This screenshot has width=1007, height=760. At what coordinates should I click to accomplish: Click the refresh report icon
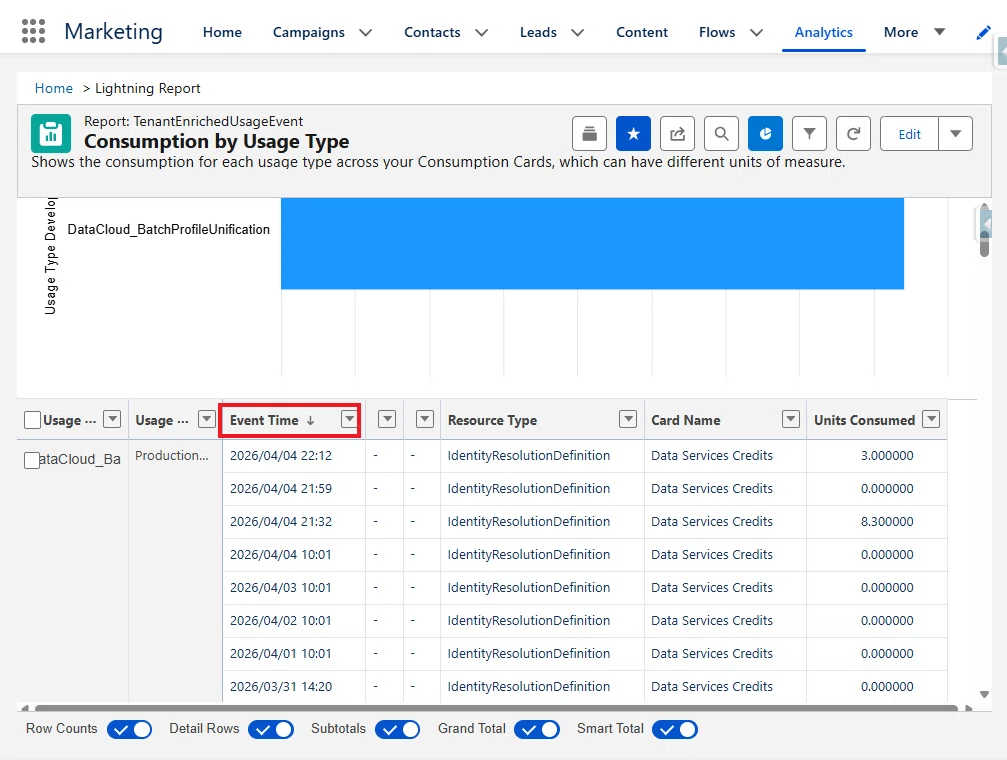point(853,134)
